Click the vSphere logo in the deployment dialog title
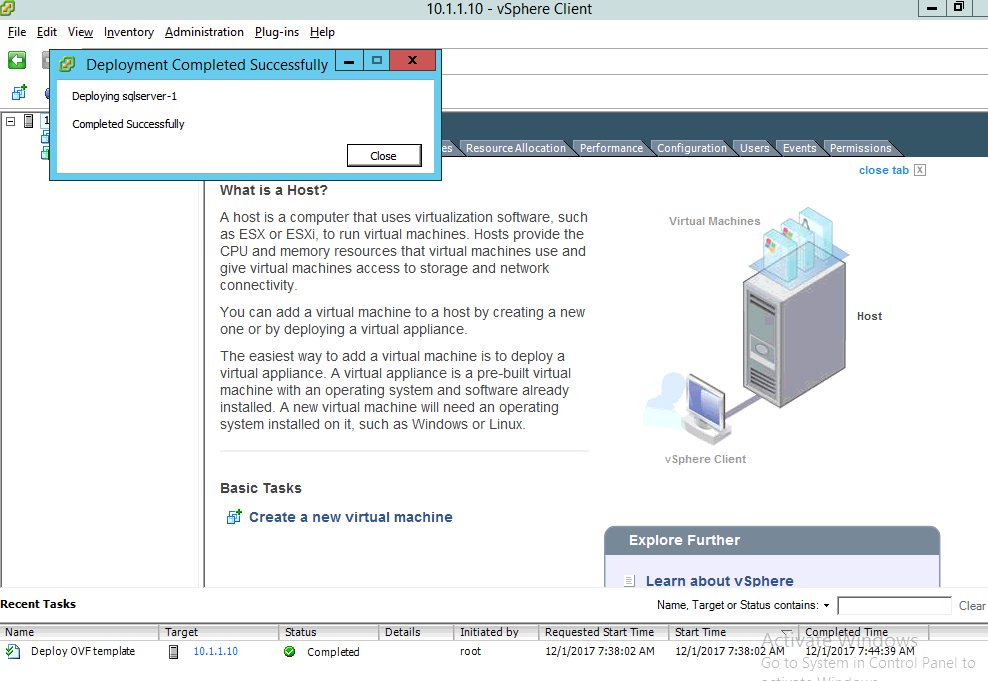 pyautogui.click(x=67, y=64)
